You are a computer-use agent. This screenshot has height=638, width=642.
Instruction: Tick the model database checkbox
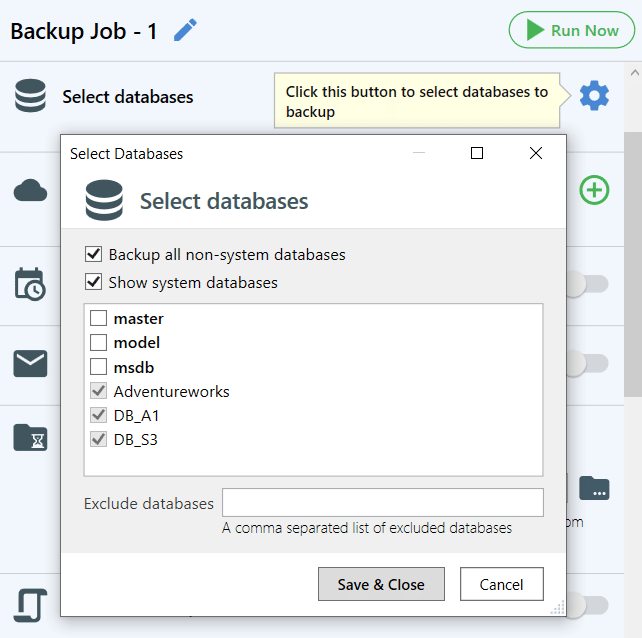point(99,343)
